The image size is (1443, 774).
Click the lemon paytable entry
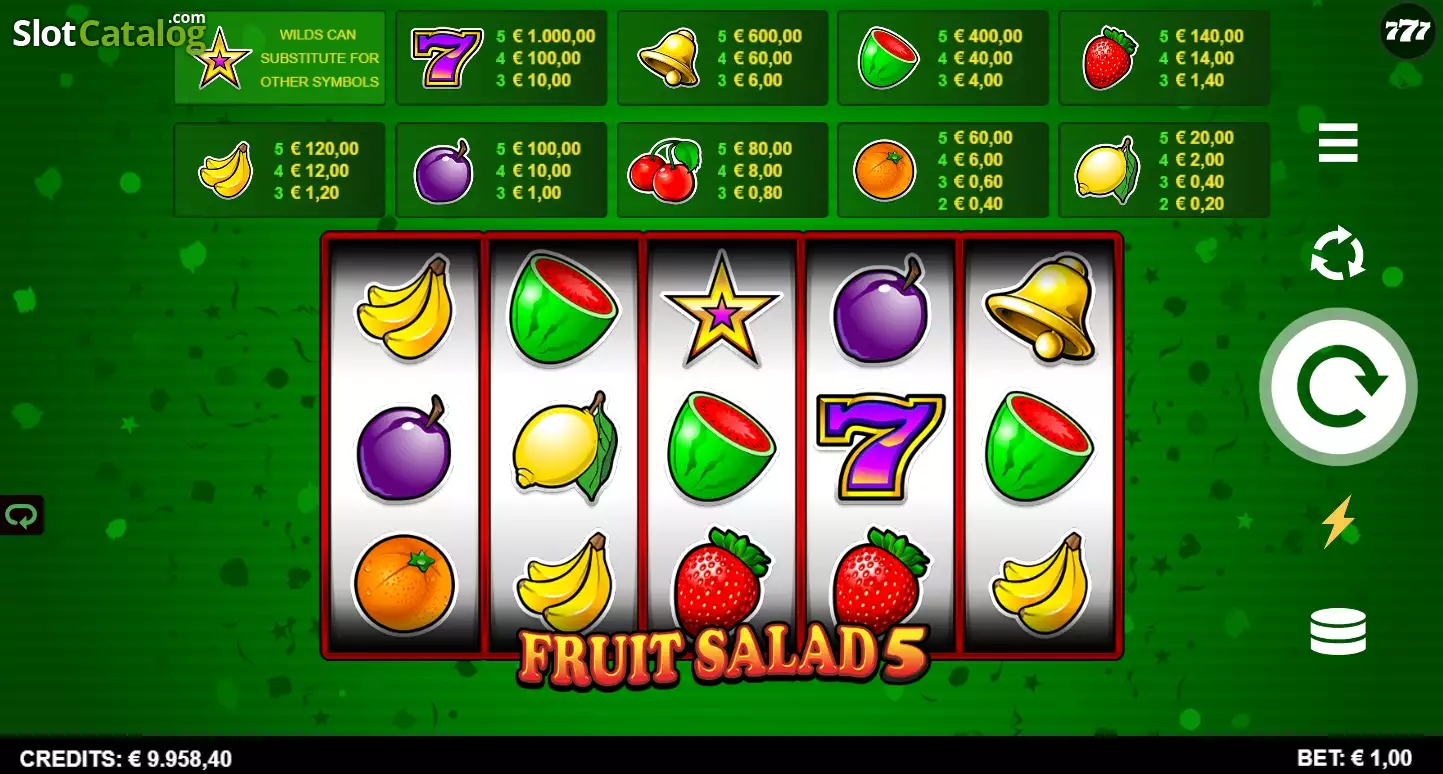tap(1164, 170)
